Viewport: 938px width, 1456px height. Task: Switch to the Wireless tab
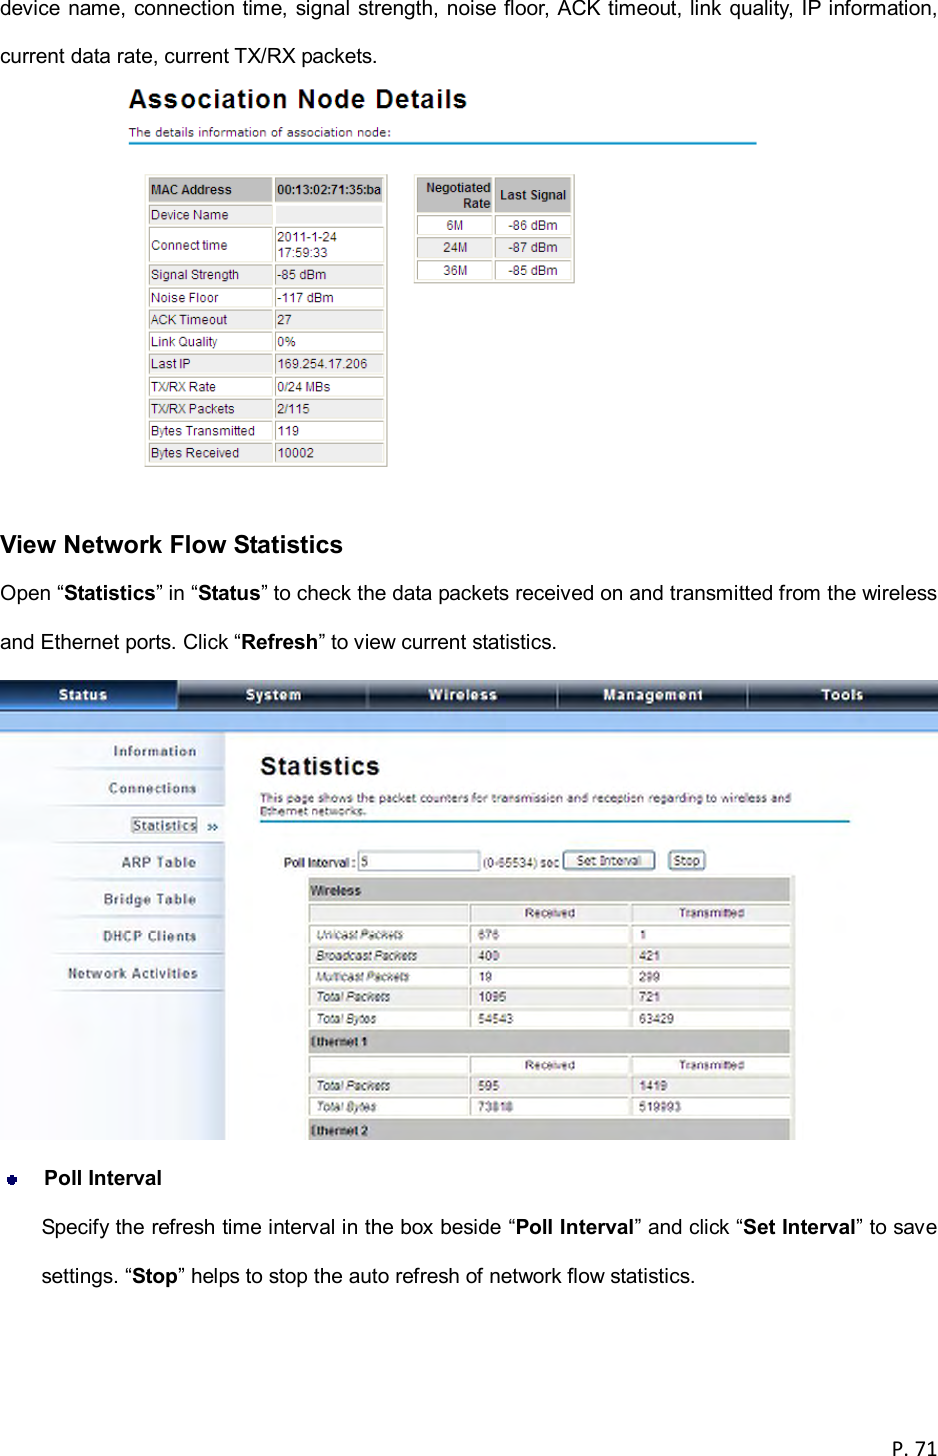point(463,693)
